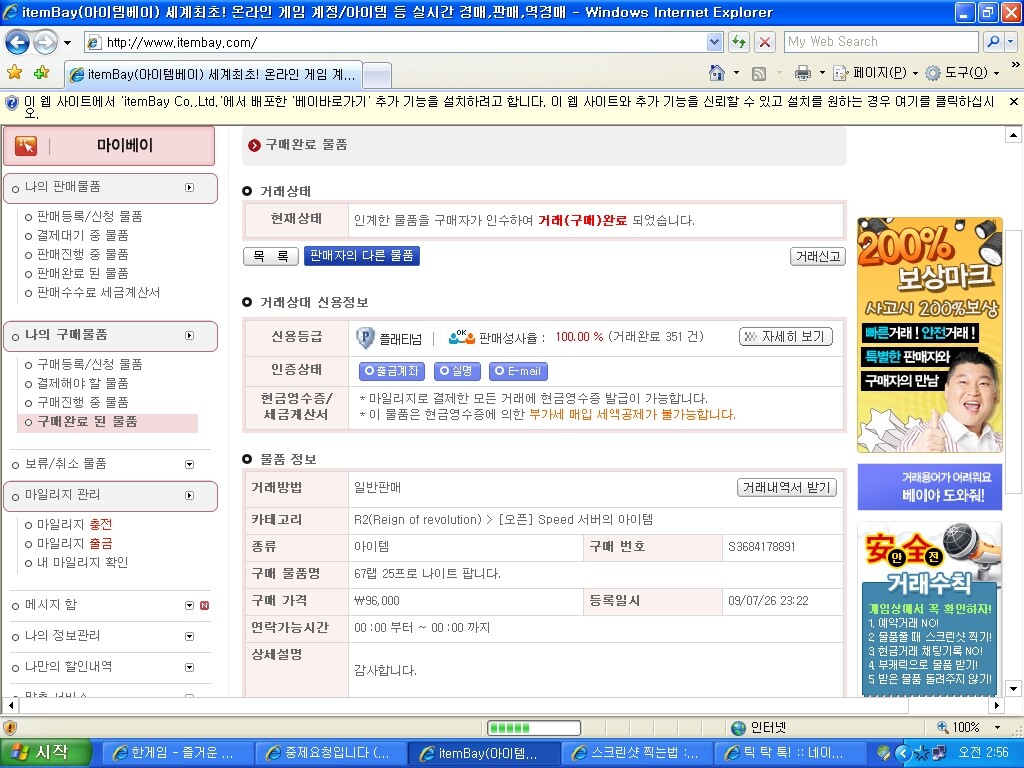Click the 목록 button
Screen dimensions: 1024x768
[270, 256]
